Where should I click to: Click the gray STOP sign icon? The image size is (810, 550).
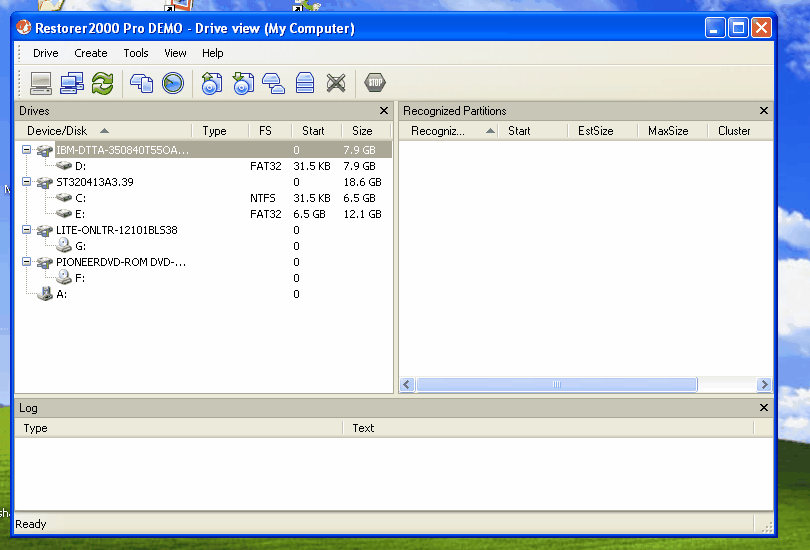pyautogui.click(x=375, y=83)
